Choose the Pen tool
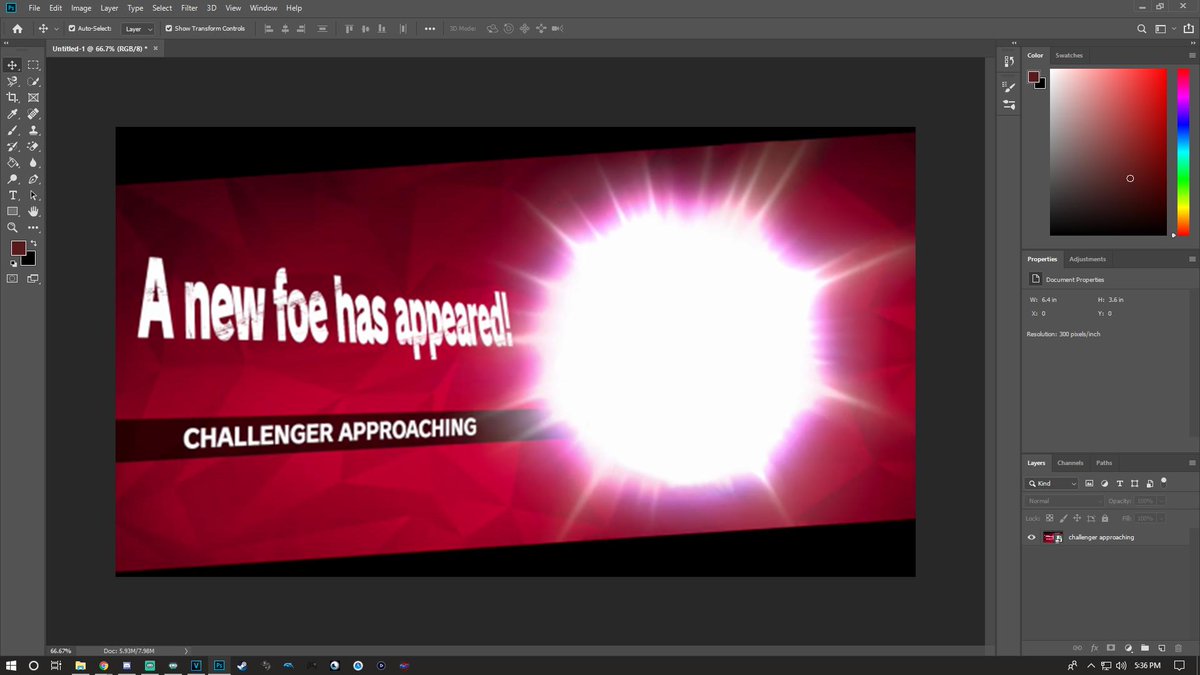Image resolution: width=1200 pixels, height=675 pixels. tap(34, 179)
